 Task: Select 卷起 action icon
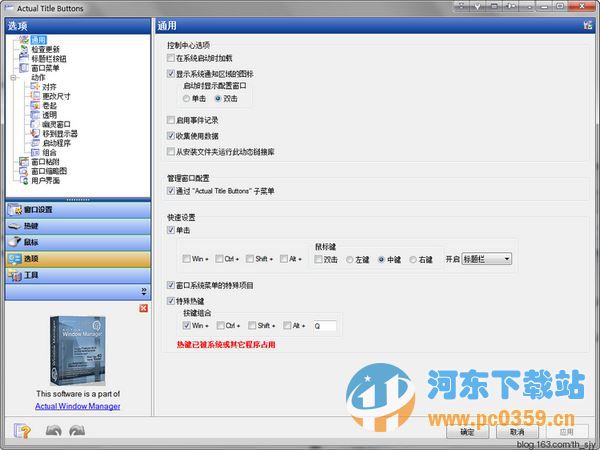point(35,105)
